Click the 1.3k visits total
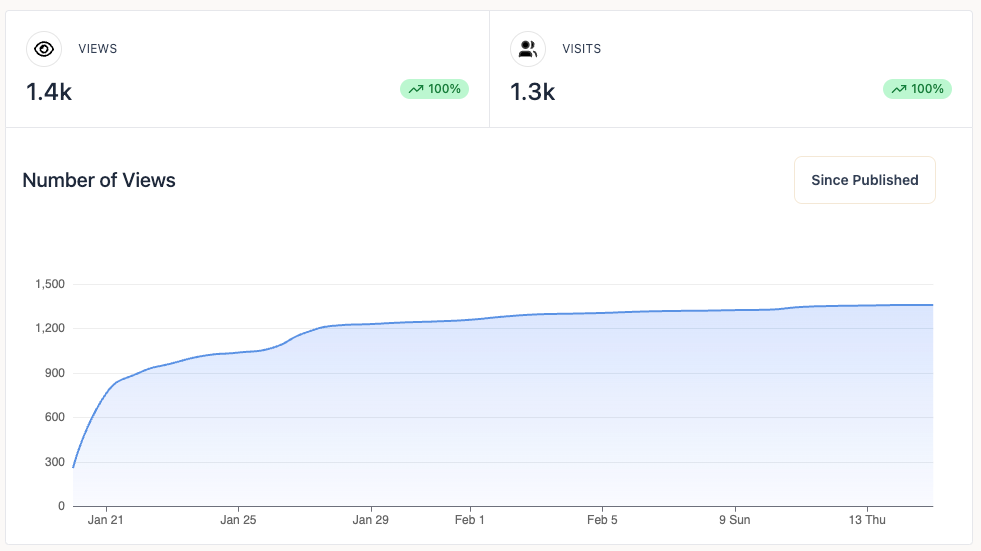The width and height of the screenshot is (981, 551). point(532,92)
